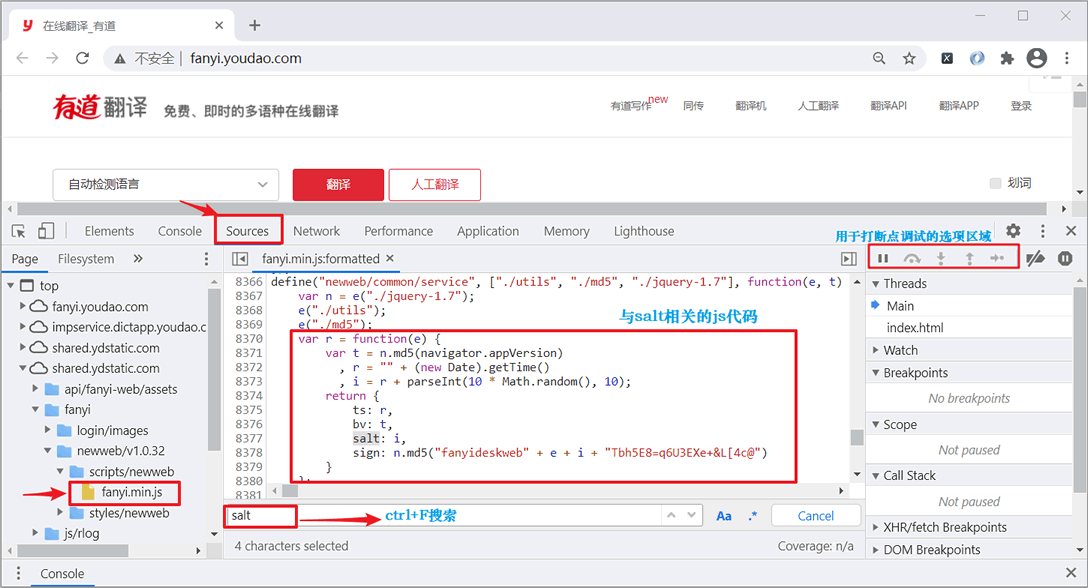Click the browser back arrow
1088x588 pixels.
point(22,58)
